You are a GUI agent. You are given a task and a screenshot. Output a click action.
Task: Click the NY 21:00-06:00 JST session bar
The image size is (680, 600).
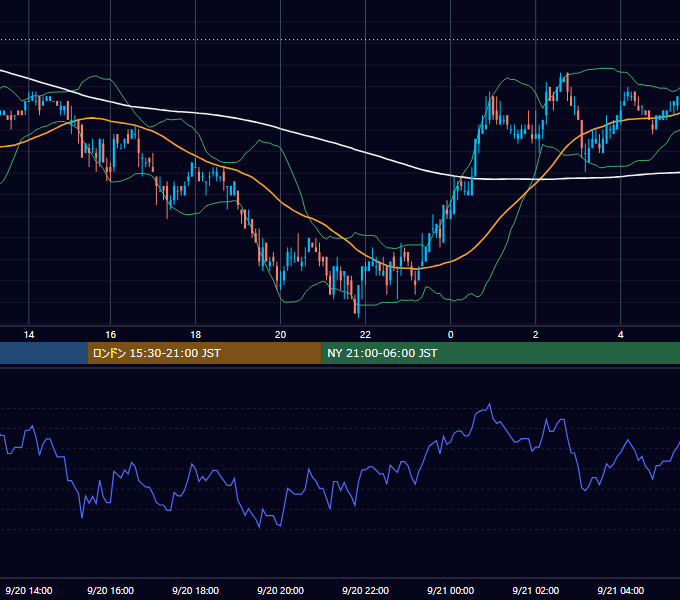tap(500, 353)
